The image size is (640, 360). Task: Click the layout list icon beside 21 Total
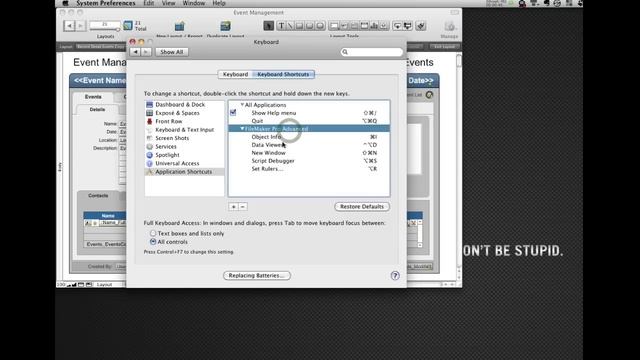(x=128, y=26)
